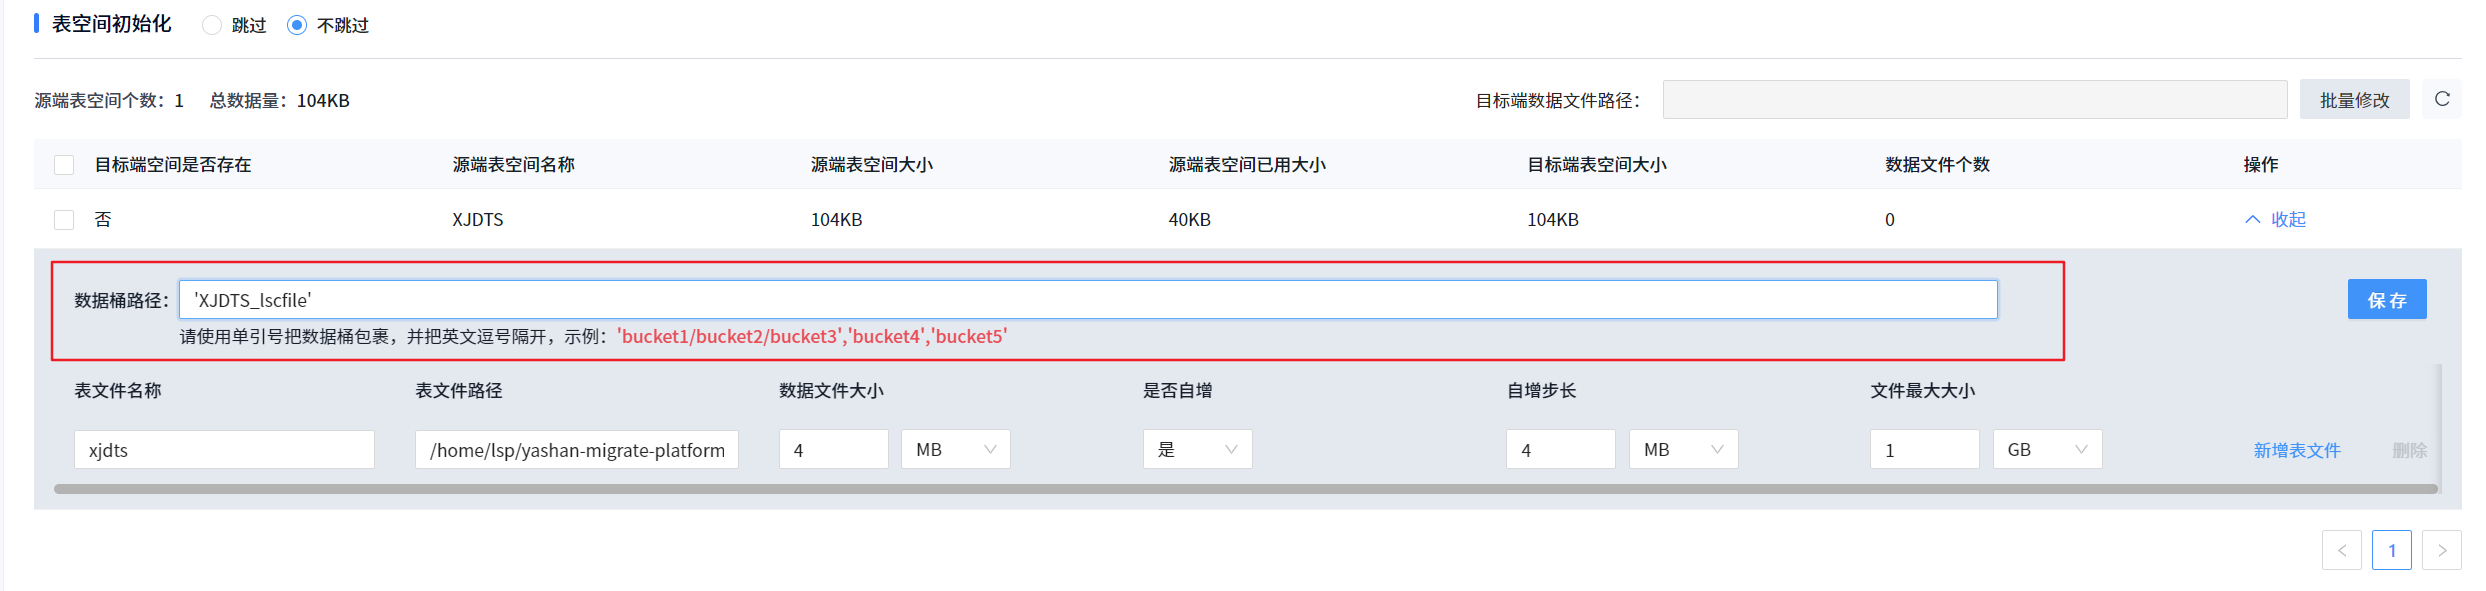2486x591 pixels.
Task: Click the 目标端数据文件路径 input field
Action: 1974,100
